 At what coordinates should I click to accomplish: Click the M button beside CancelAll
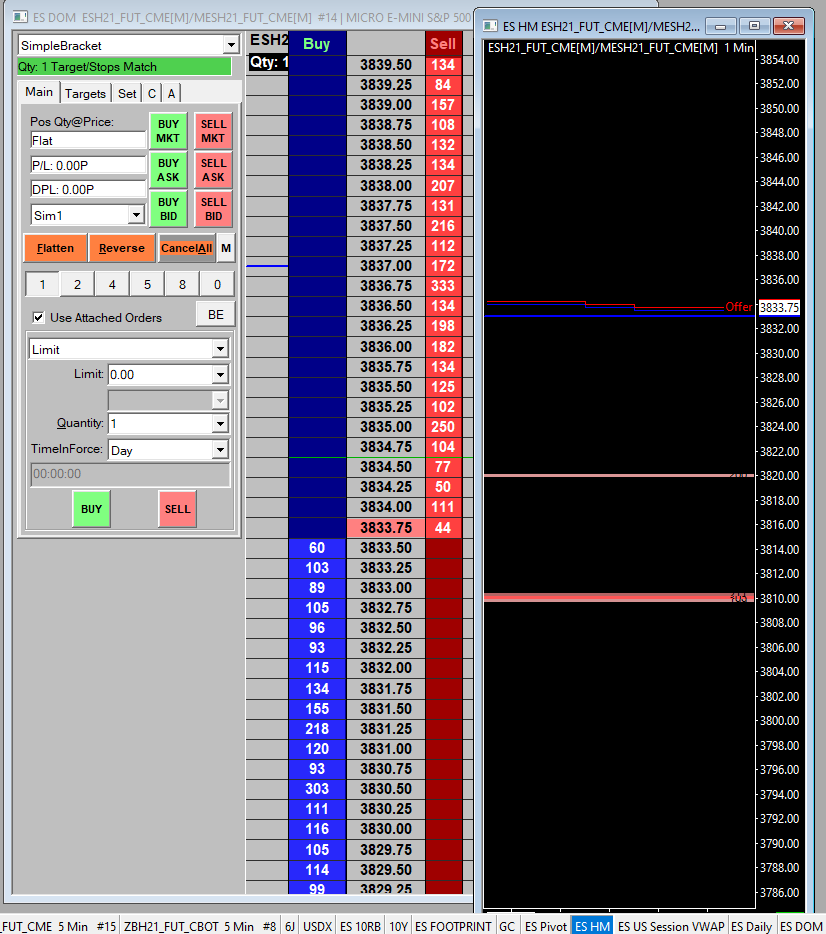[x=226, y=248]
